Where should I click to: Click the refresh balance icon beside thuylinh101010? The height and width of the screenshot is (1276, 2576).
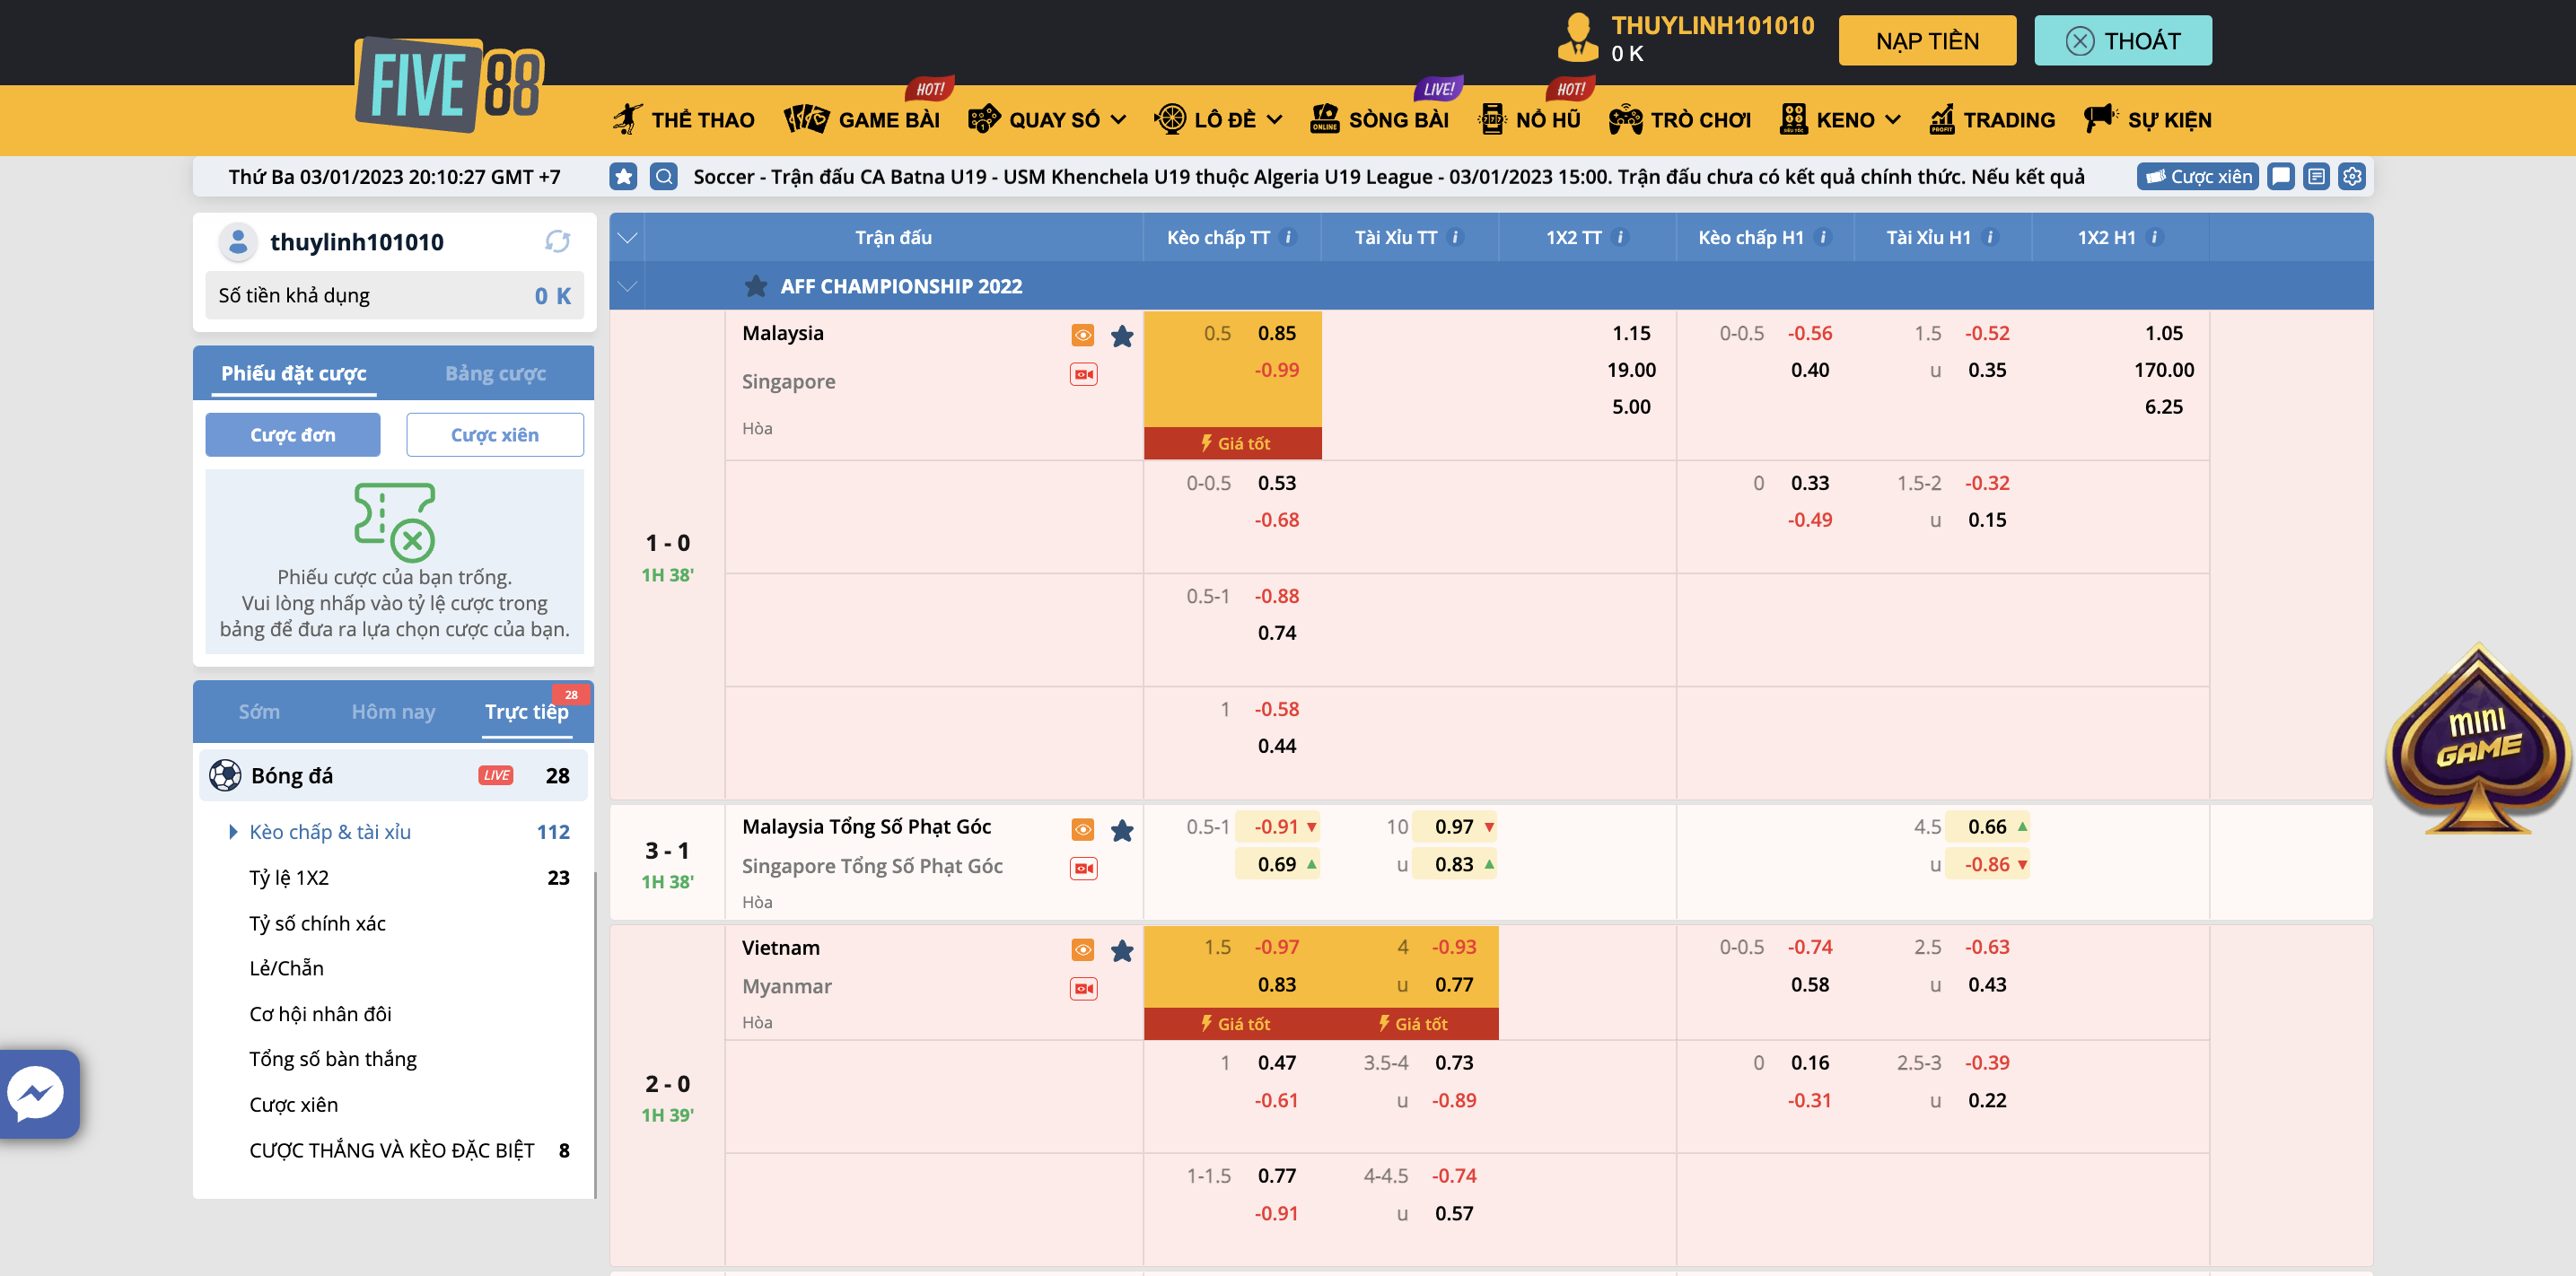tap(557, 242)
